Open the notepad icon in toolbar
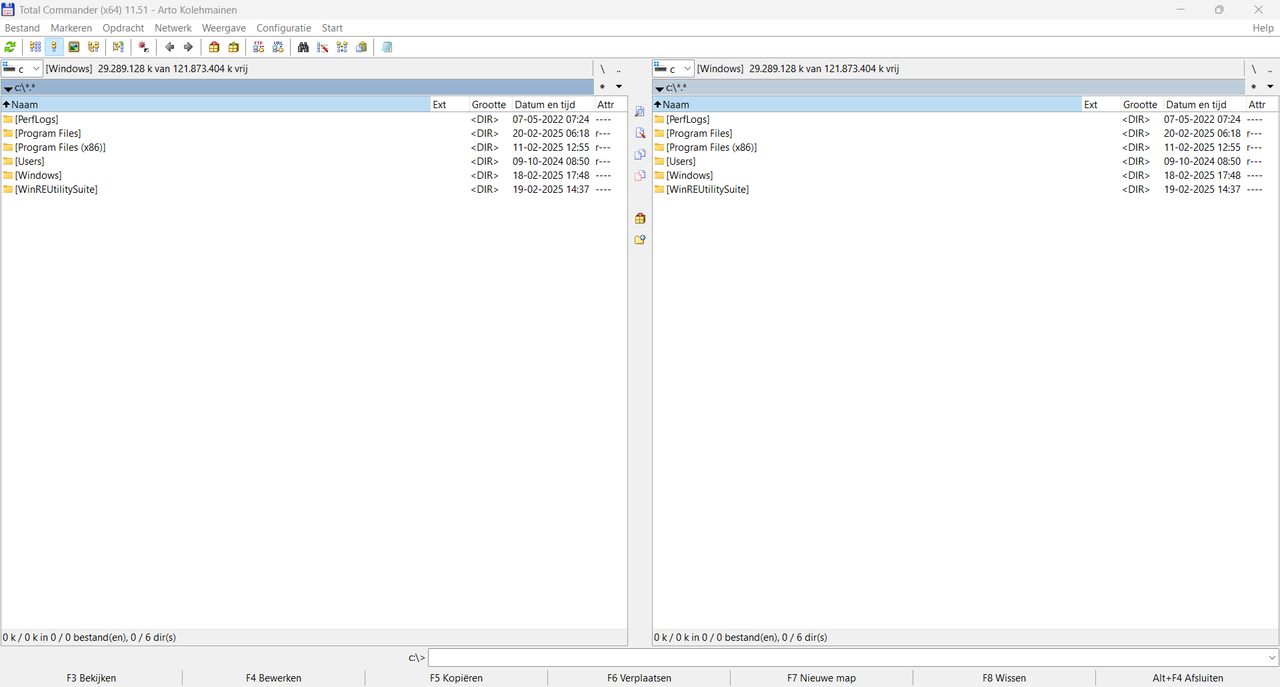 (387, 47)
